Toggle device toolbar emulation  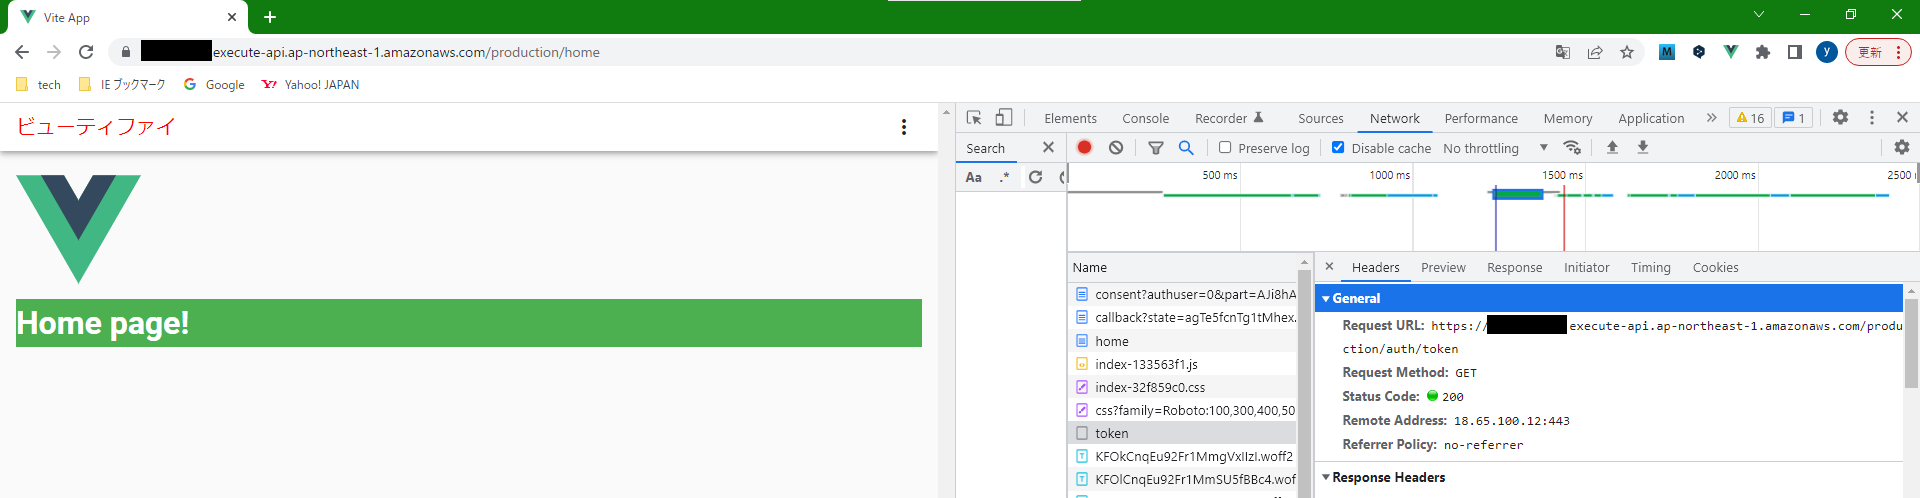pos(1004,118)
